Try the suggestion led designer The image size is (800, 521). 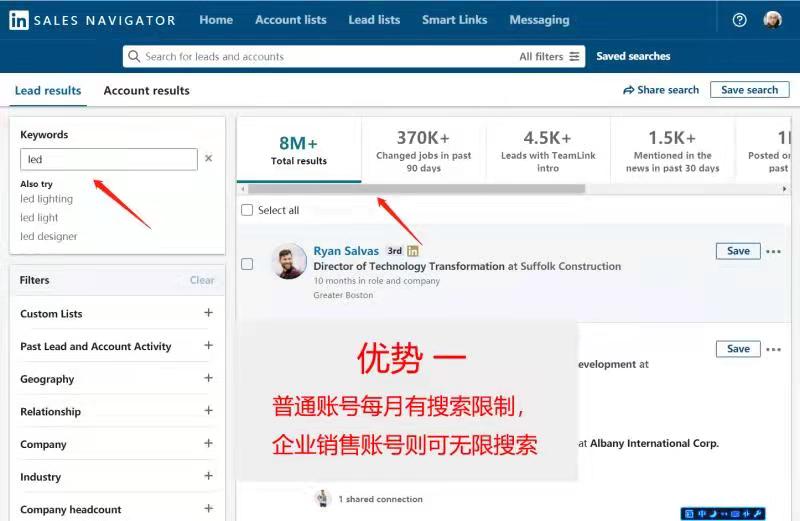tap(48, 236)
